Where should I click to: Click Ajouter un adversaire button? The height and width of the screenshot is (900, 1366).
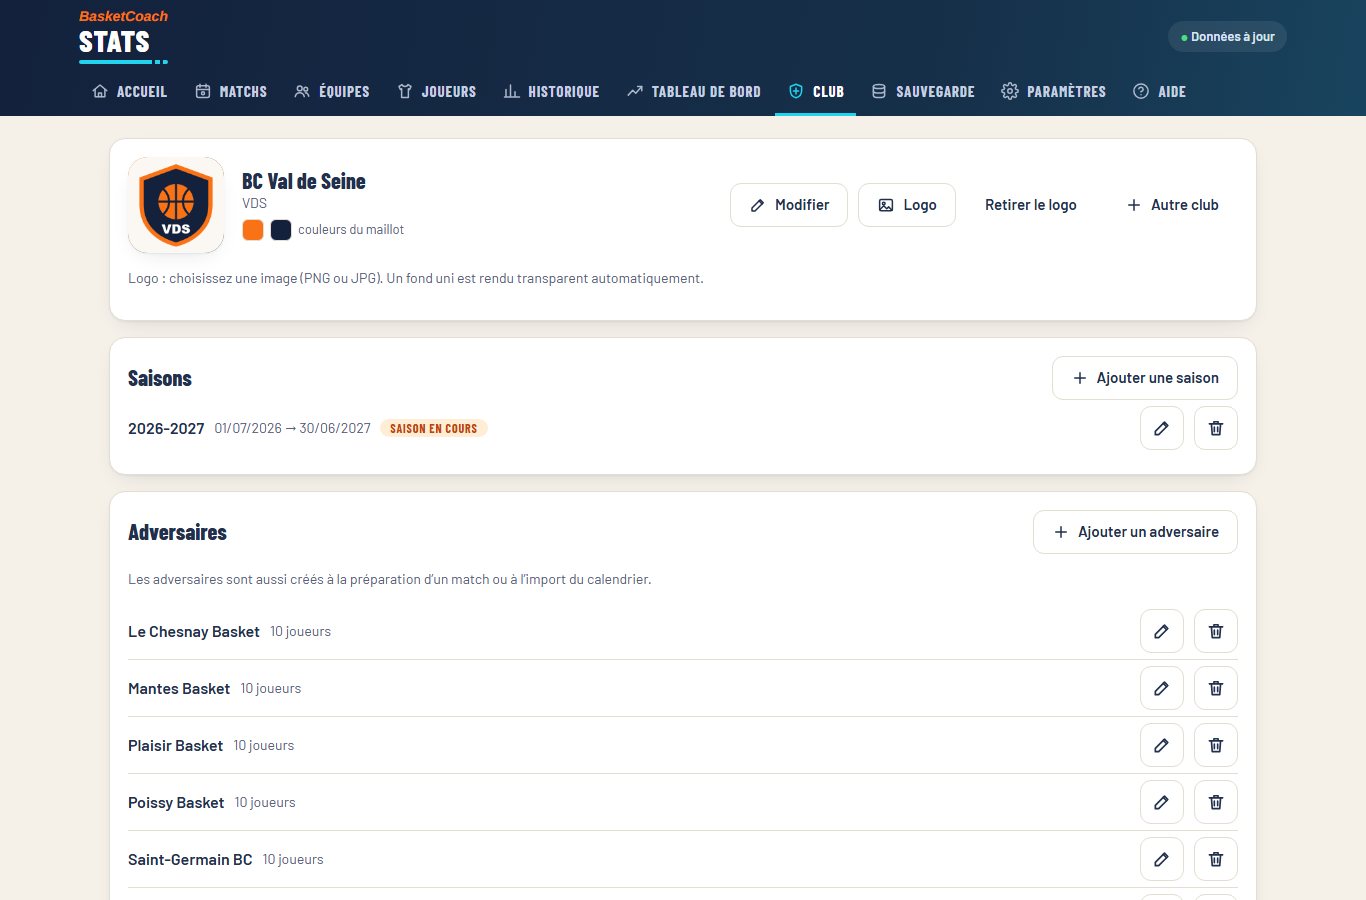coord(1136,532)
